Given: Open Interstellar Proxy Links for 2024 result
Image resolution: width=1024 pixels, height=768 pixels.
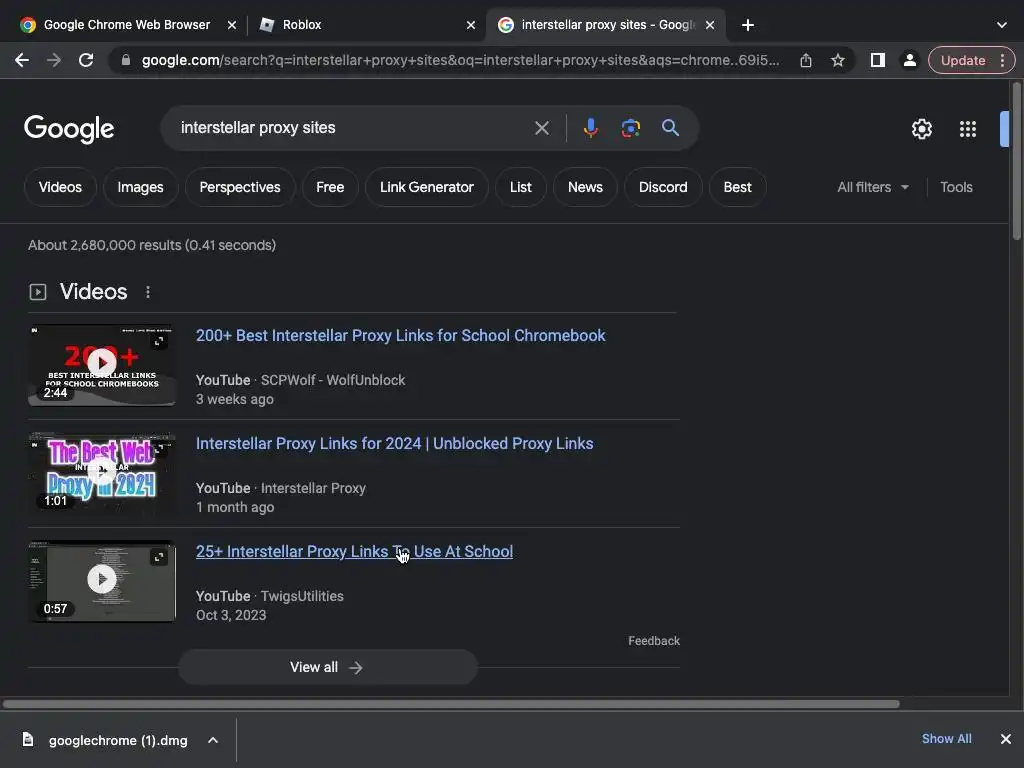Looking at the screenshot, I should [394, 443].
